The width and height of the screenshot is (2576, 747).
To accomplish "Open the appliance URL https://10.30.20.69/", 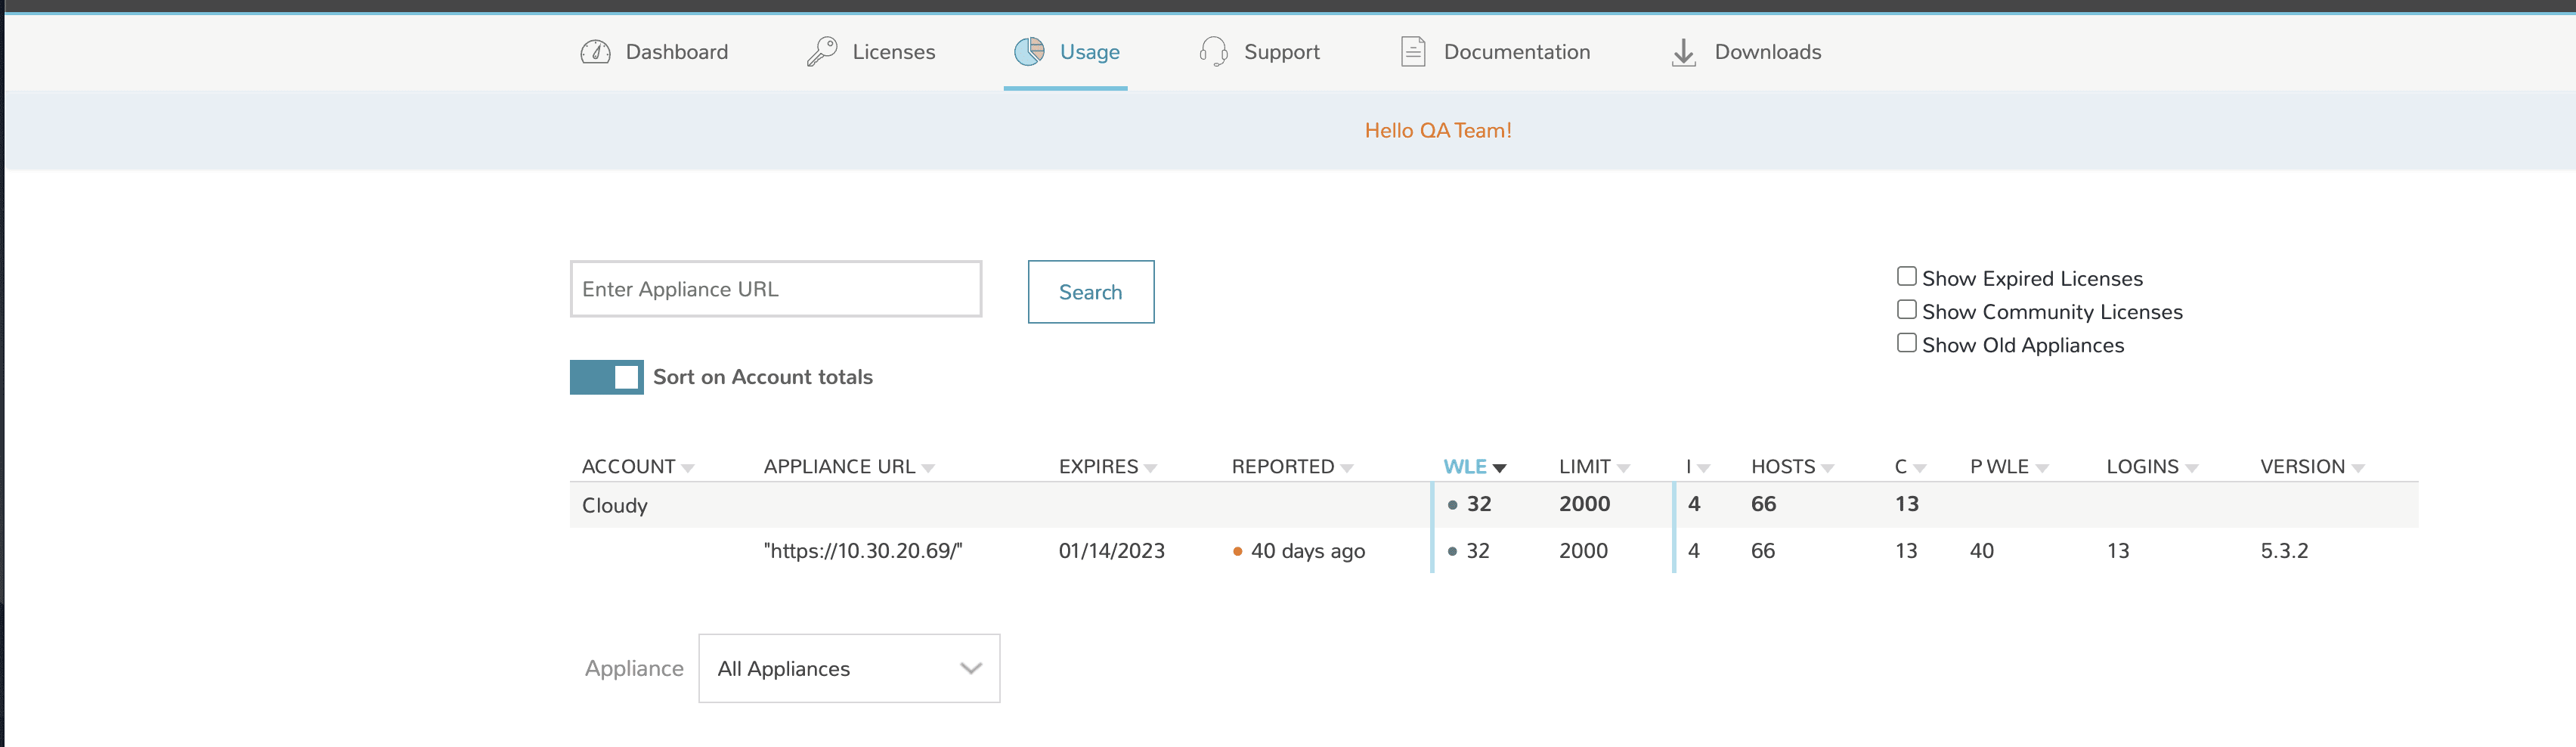I will coord(861,550).
